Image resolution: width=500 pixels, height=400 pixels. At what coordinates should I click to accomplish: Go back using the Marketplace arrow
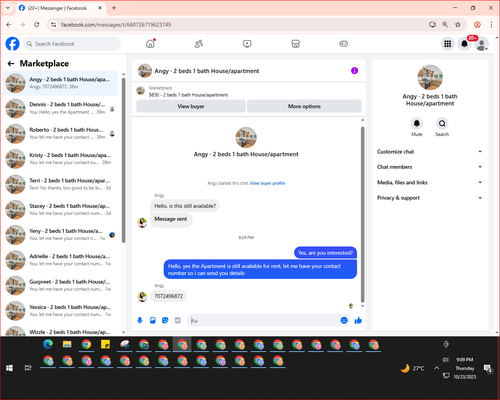pyautogui.click(x=11, y=64)
